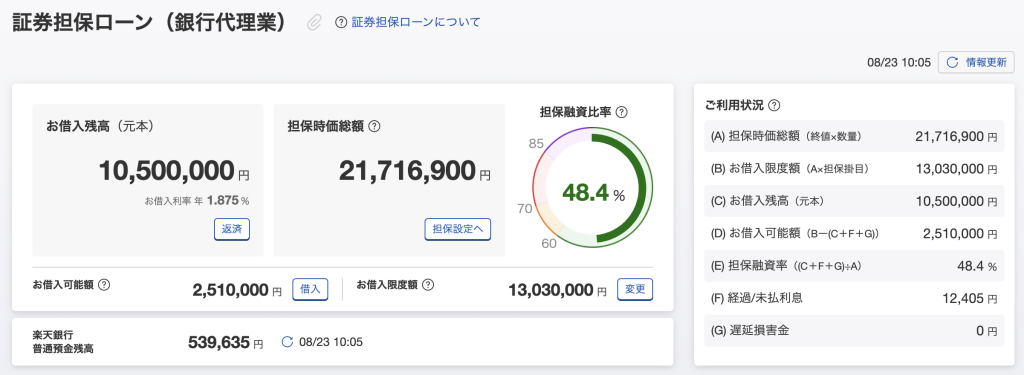Open help icon next to 担保時価総額

tap(374, 127)
